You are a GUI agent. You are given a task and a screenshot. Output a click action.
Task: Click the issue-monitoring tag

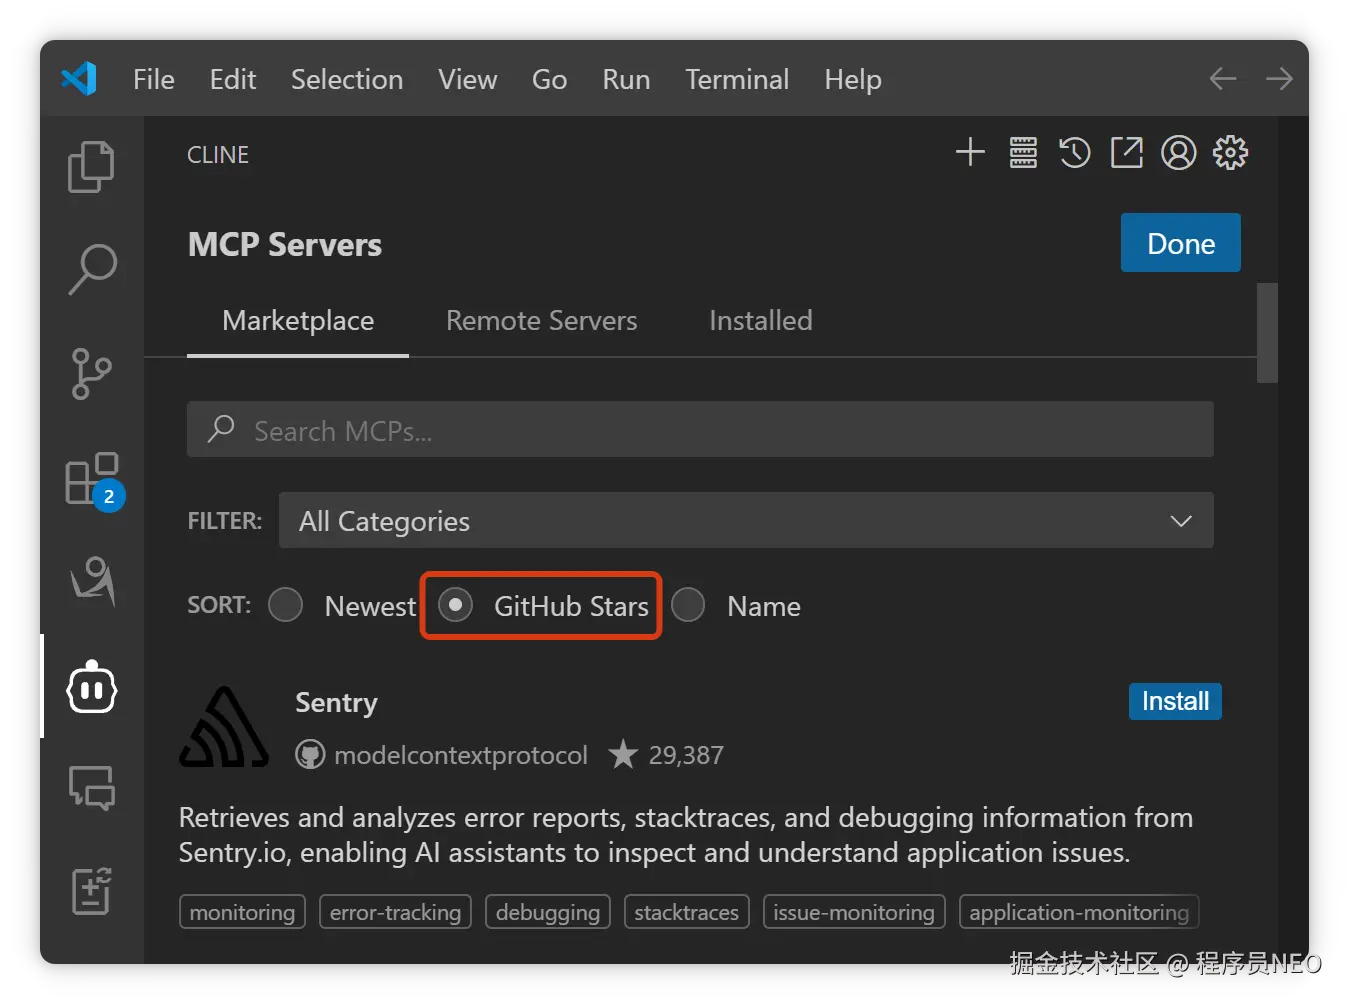pyautogui.click(x=854, y=912)
